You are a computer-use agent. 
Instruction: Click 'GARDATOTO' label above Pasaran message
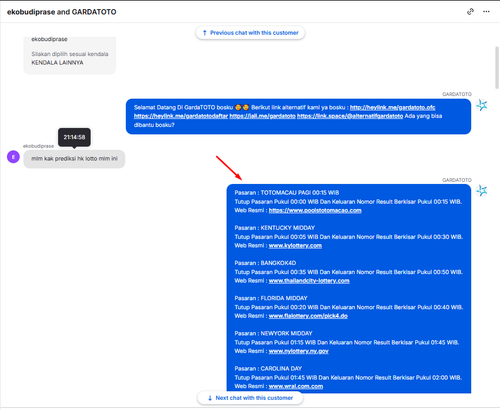click(x=457, y=180)
